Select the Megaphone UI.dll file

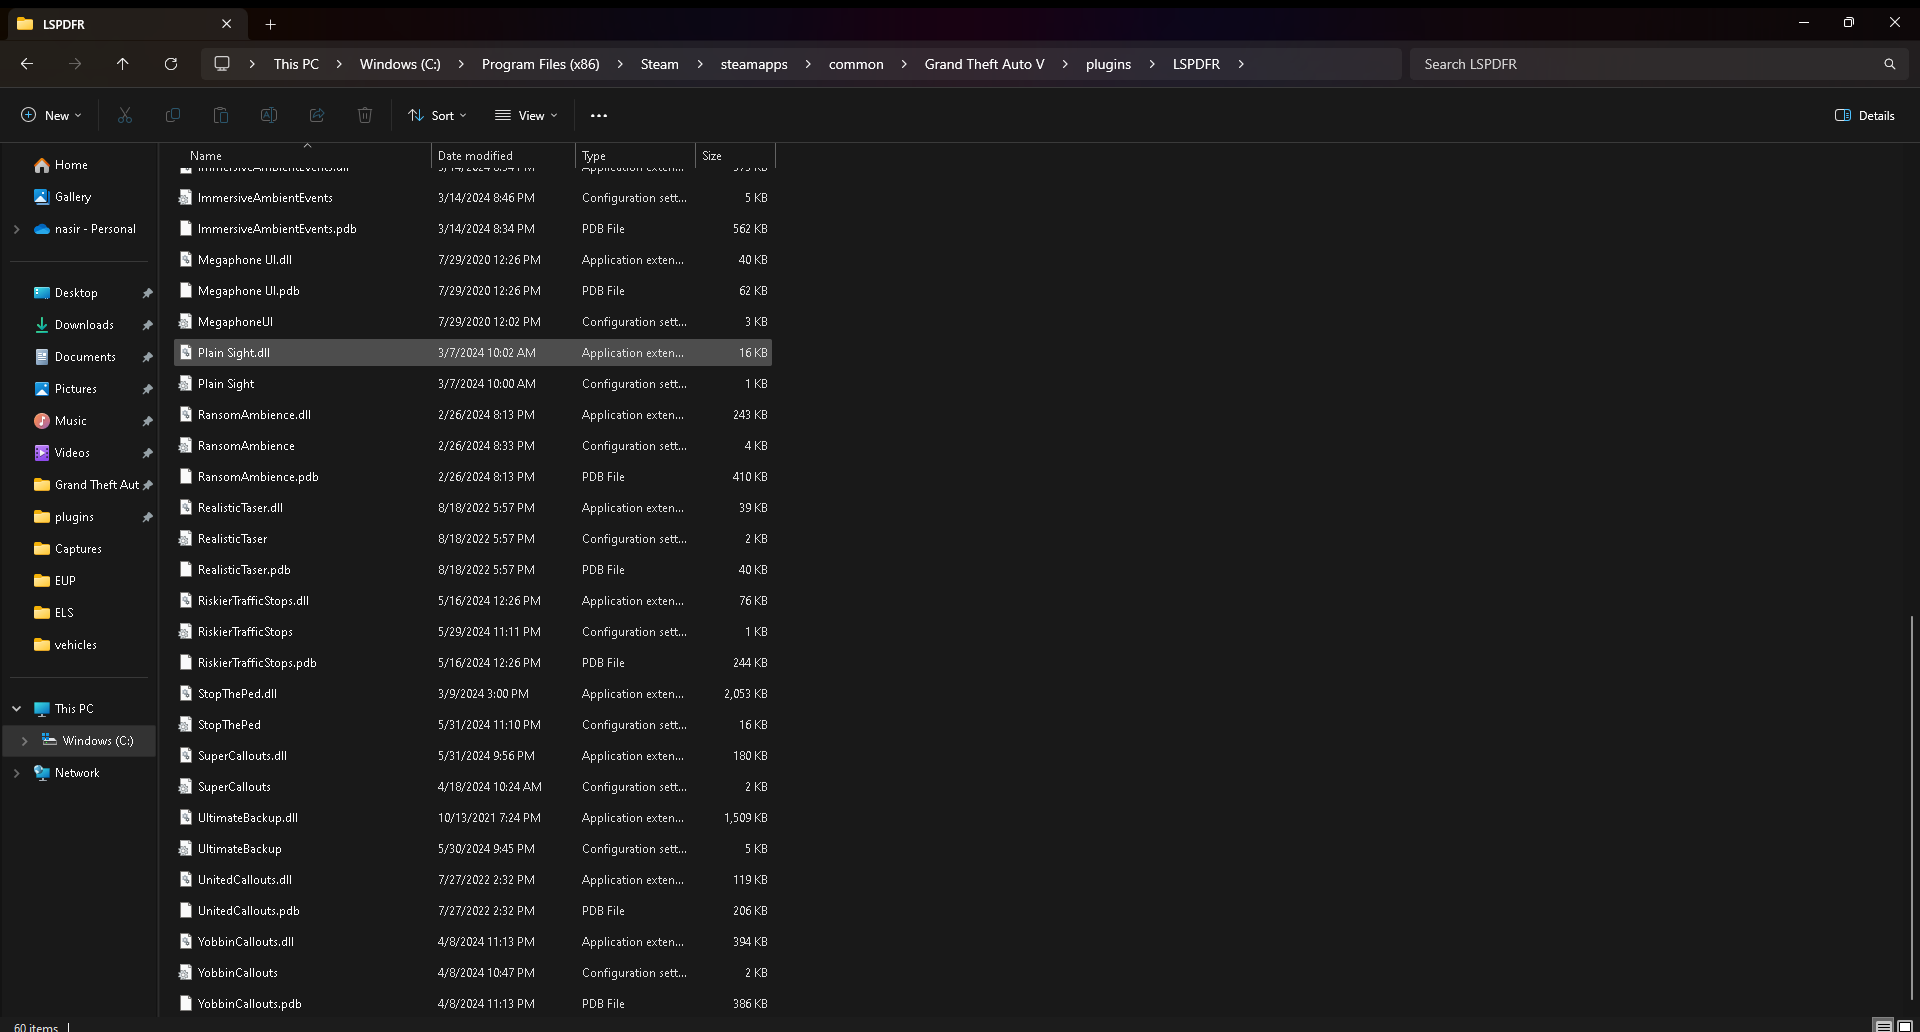[473, 260]
